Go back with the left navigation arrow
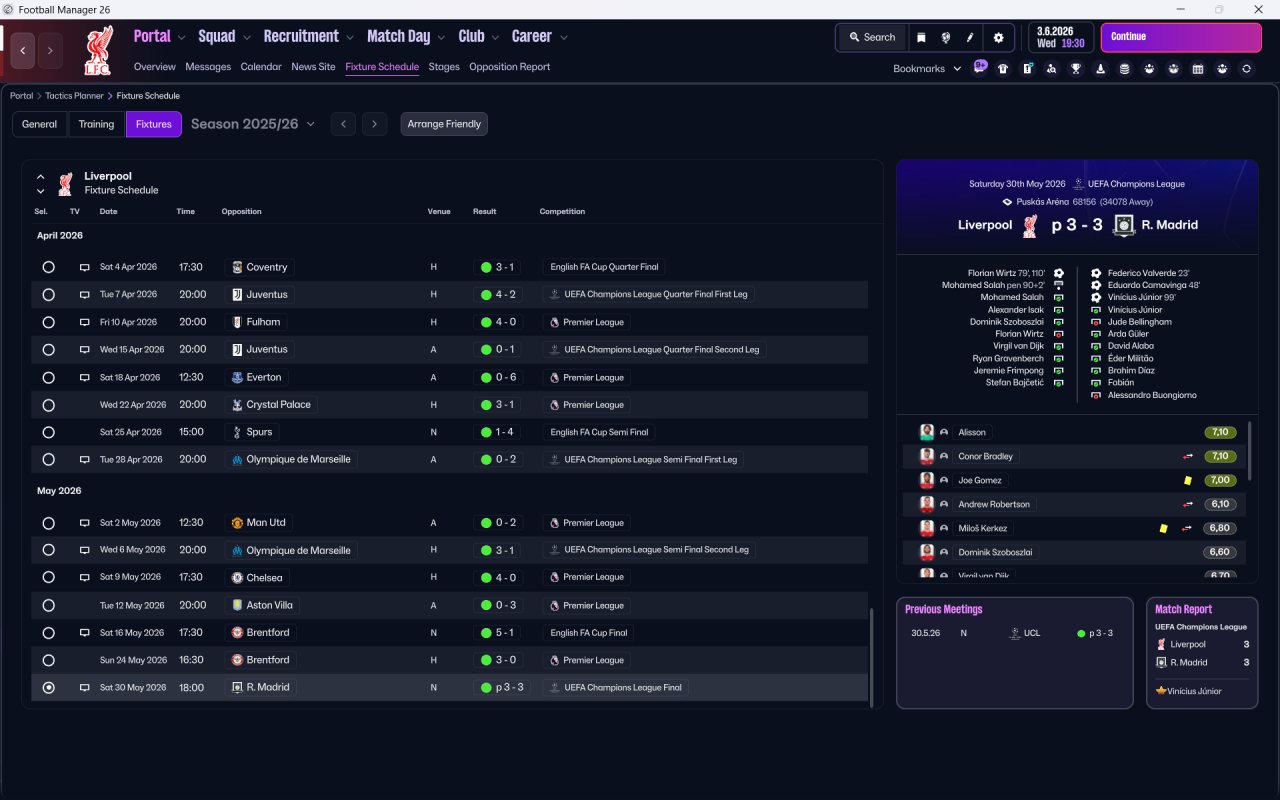1280x800 pixels. pos(23,50)
